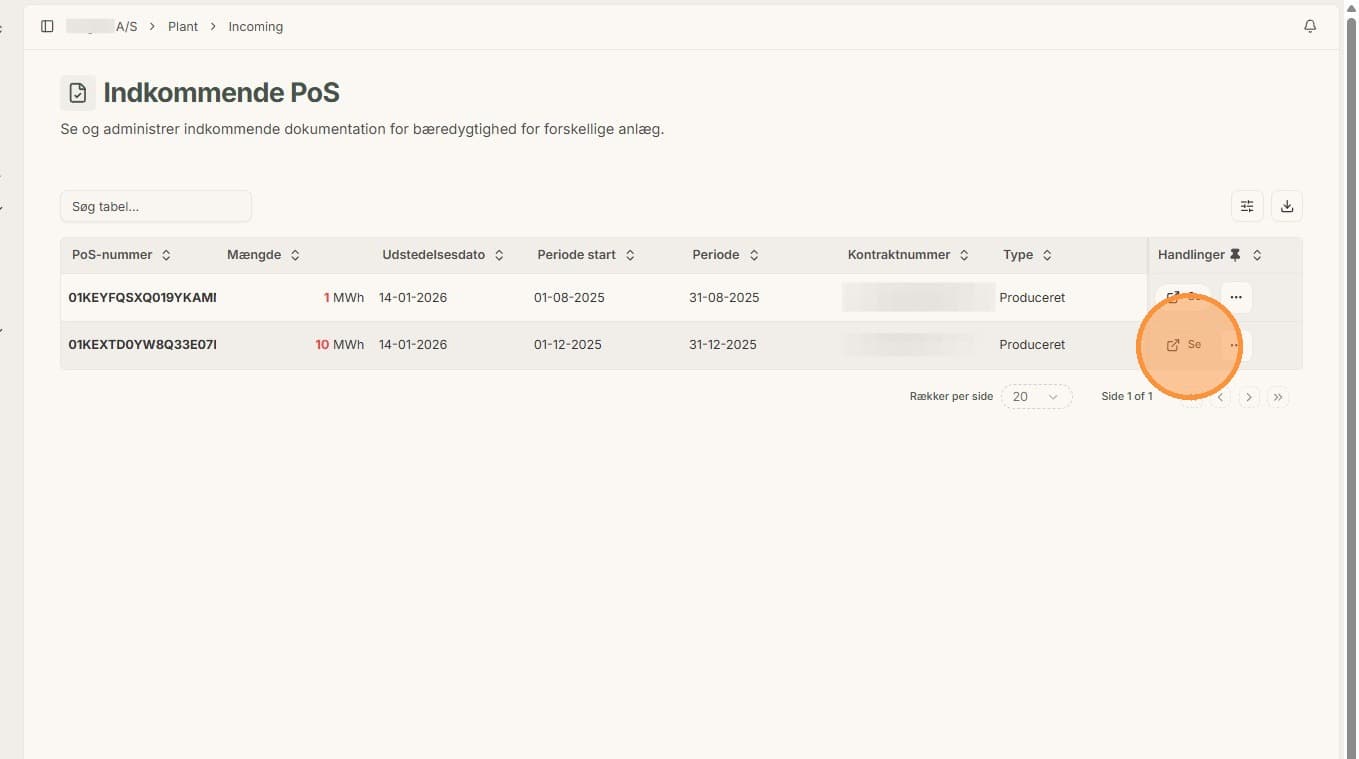Click the Periode start column header
The image size is (1359, 759).
pyautogui.click(x=576, y=255)
